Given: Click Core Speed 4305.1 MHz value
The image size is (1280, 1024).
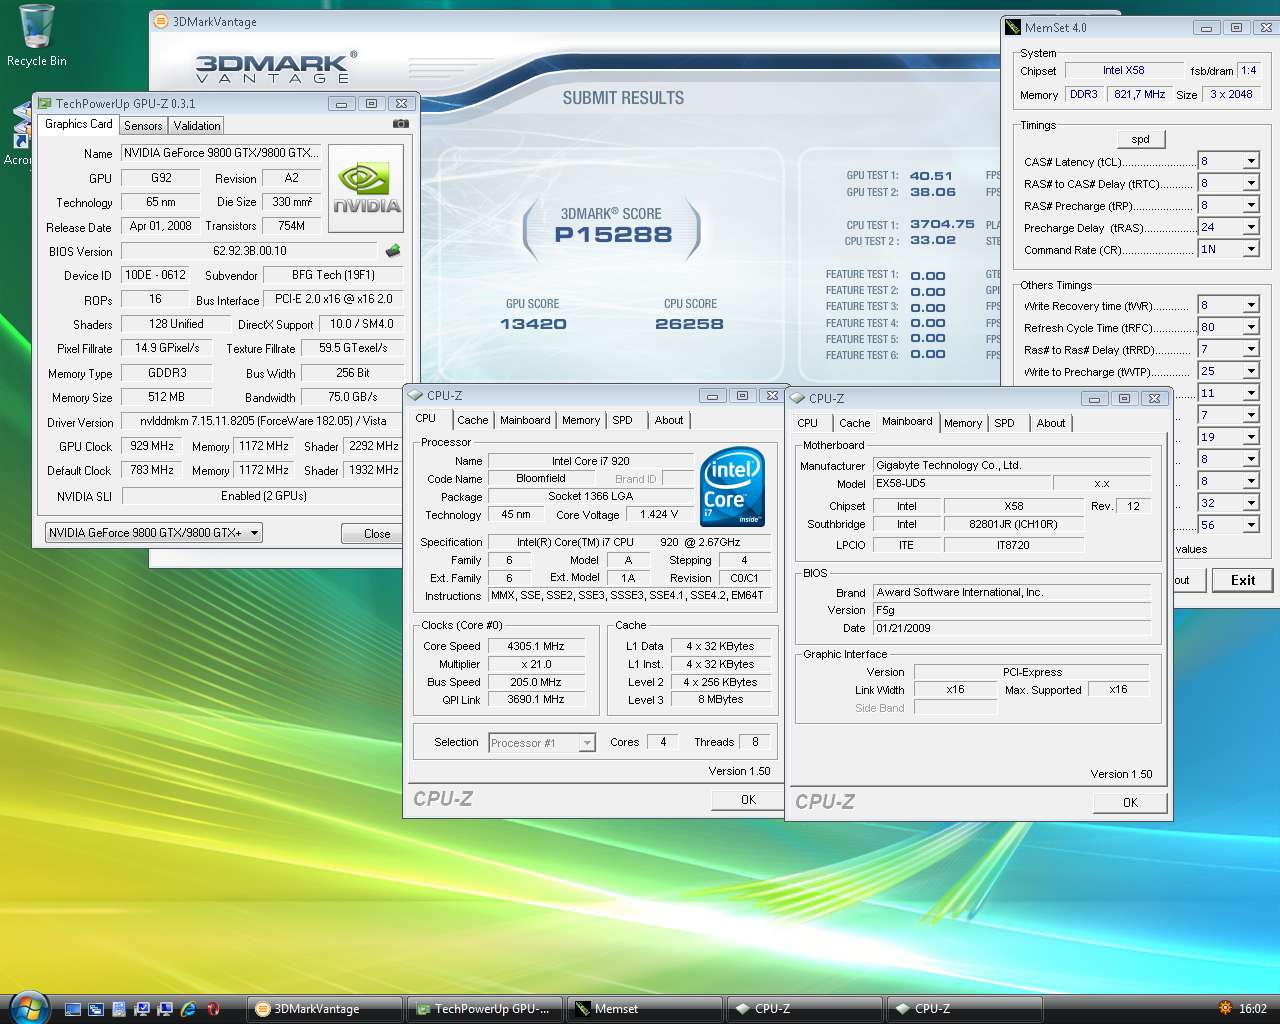Looking at the screenshot, I should 536,647.
